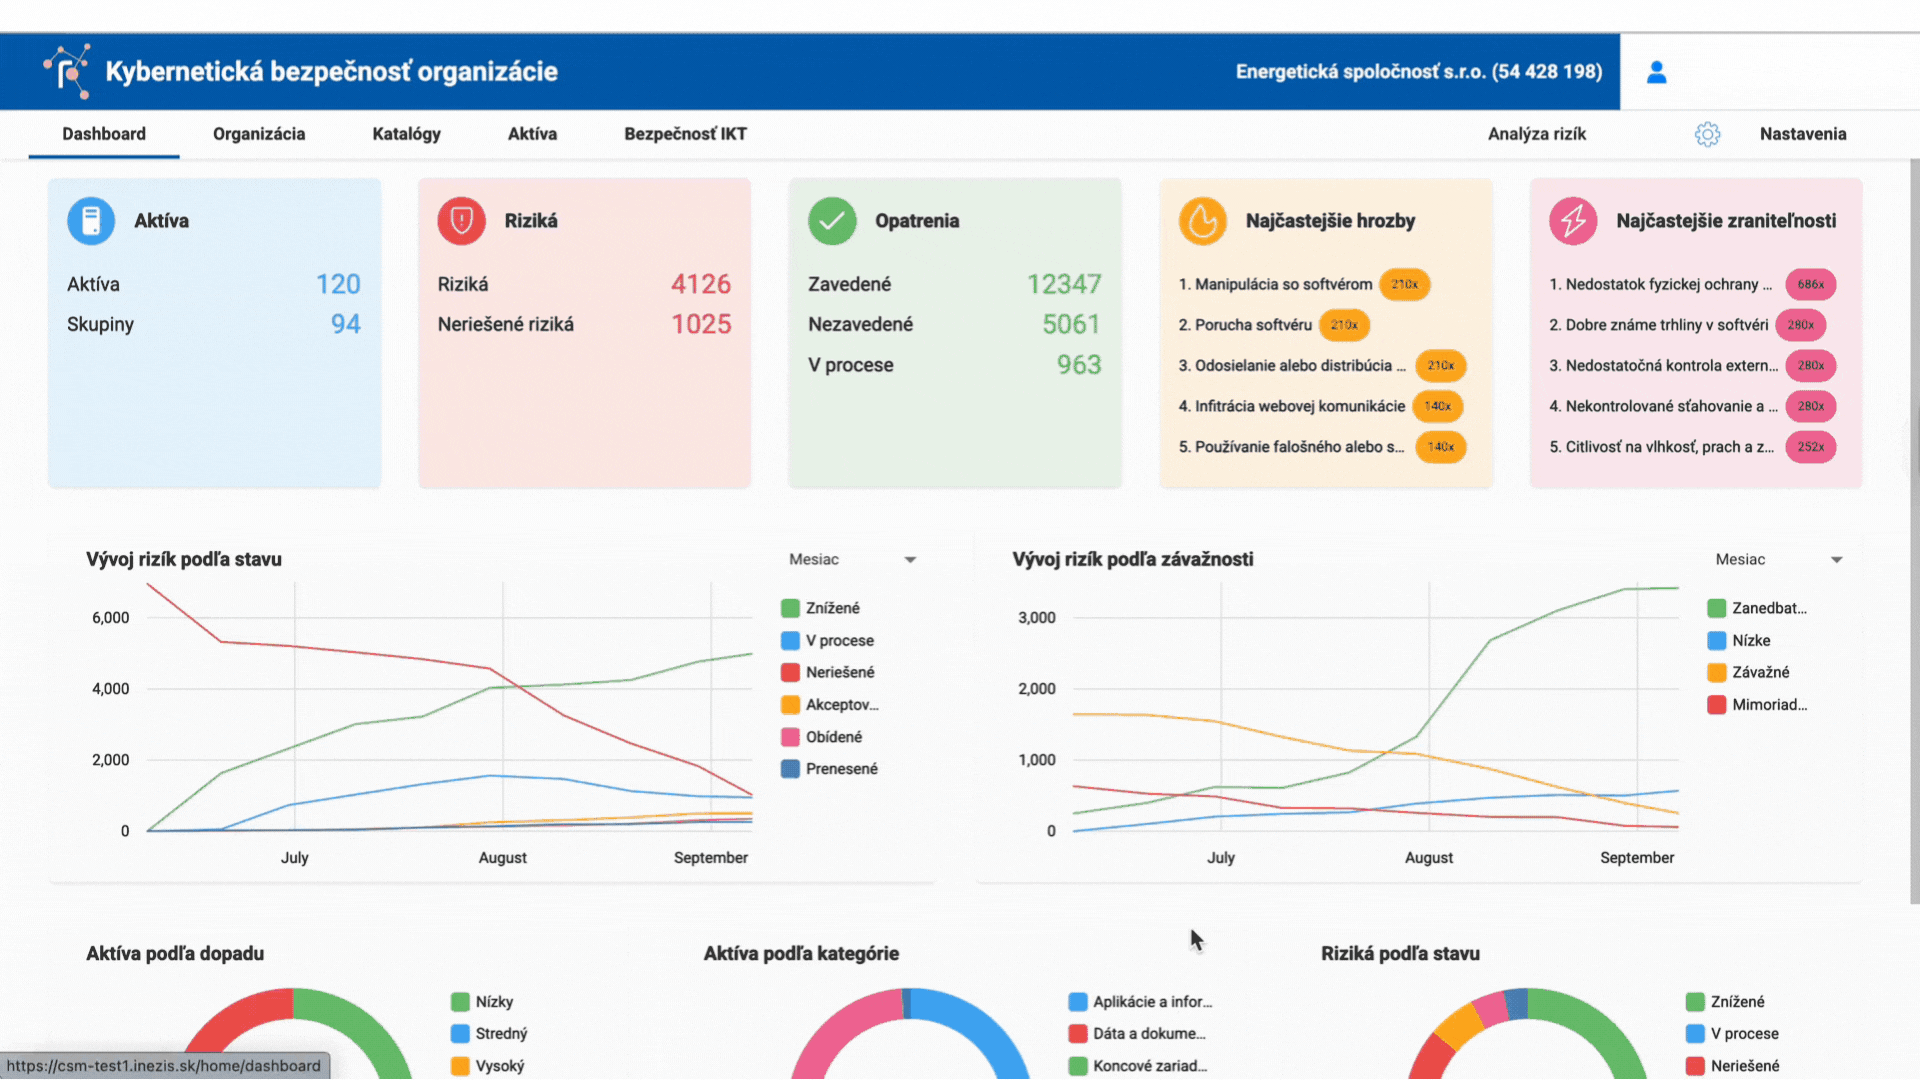Click the green Opatrenia checkmark icon
This screenshot has width=1920, height=1080.
pos(832,221)
